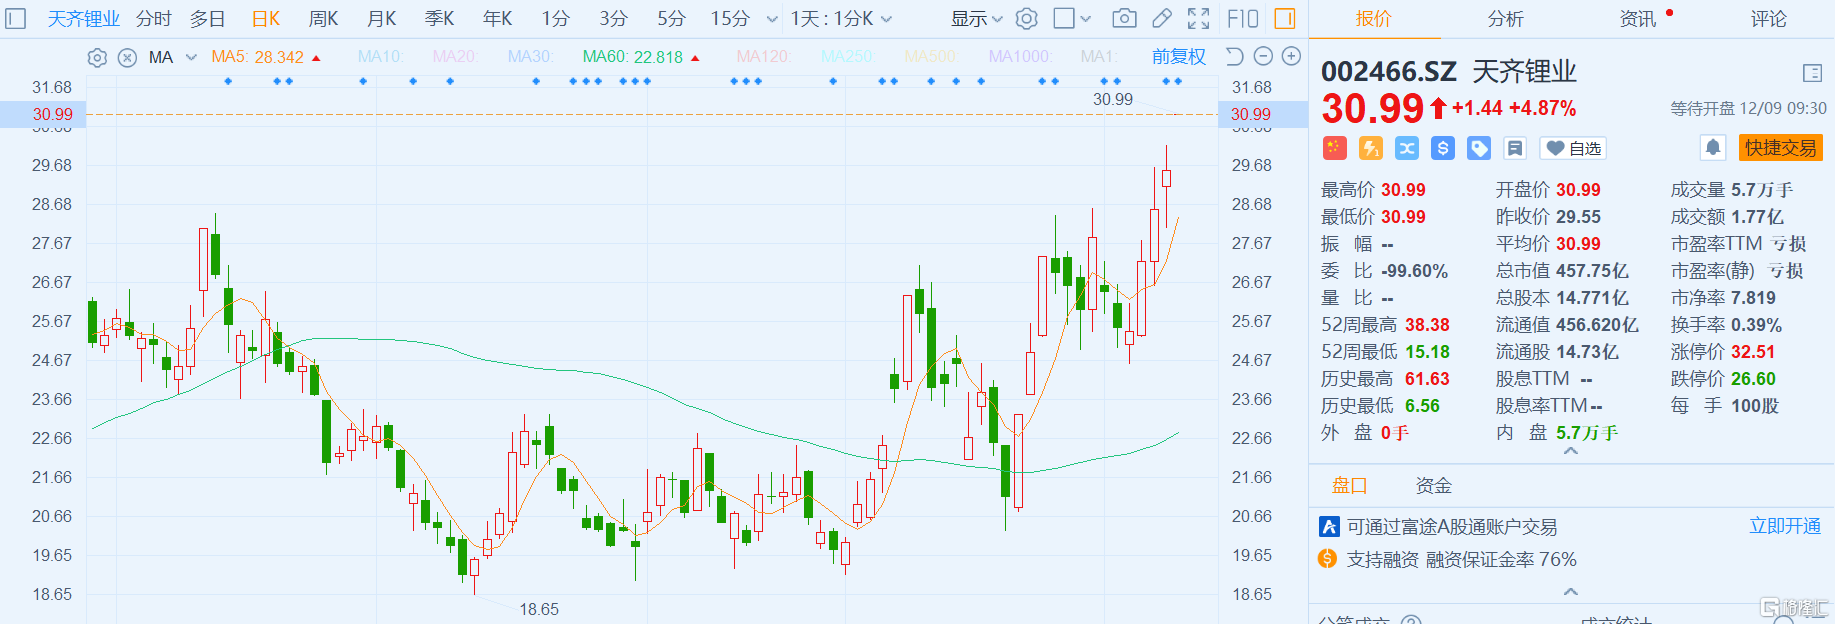Select the 月K monthly chart tab
Screen dimensions: 1835x624
click(382, 19)
